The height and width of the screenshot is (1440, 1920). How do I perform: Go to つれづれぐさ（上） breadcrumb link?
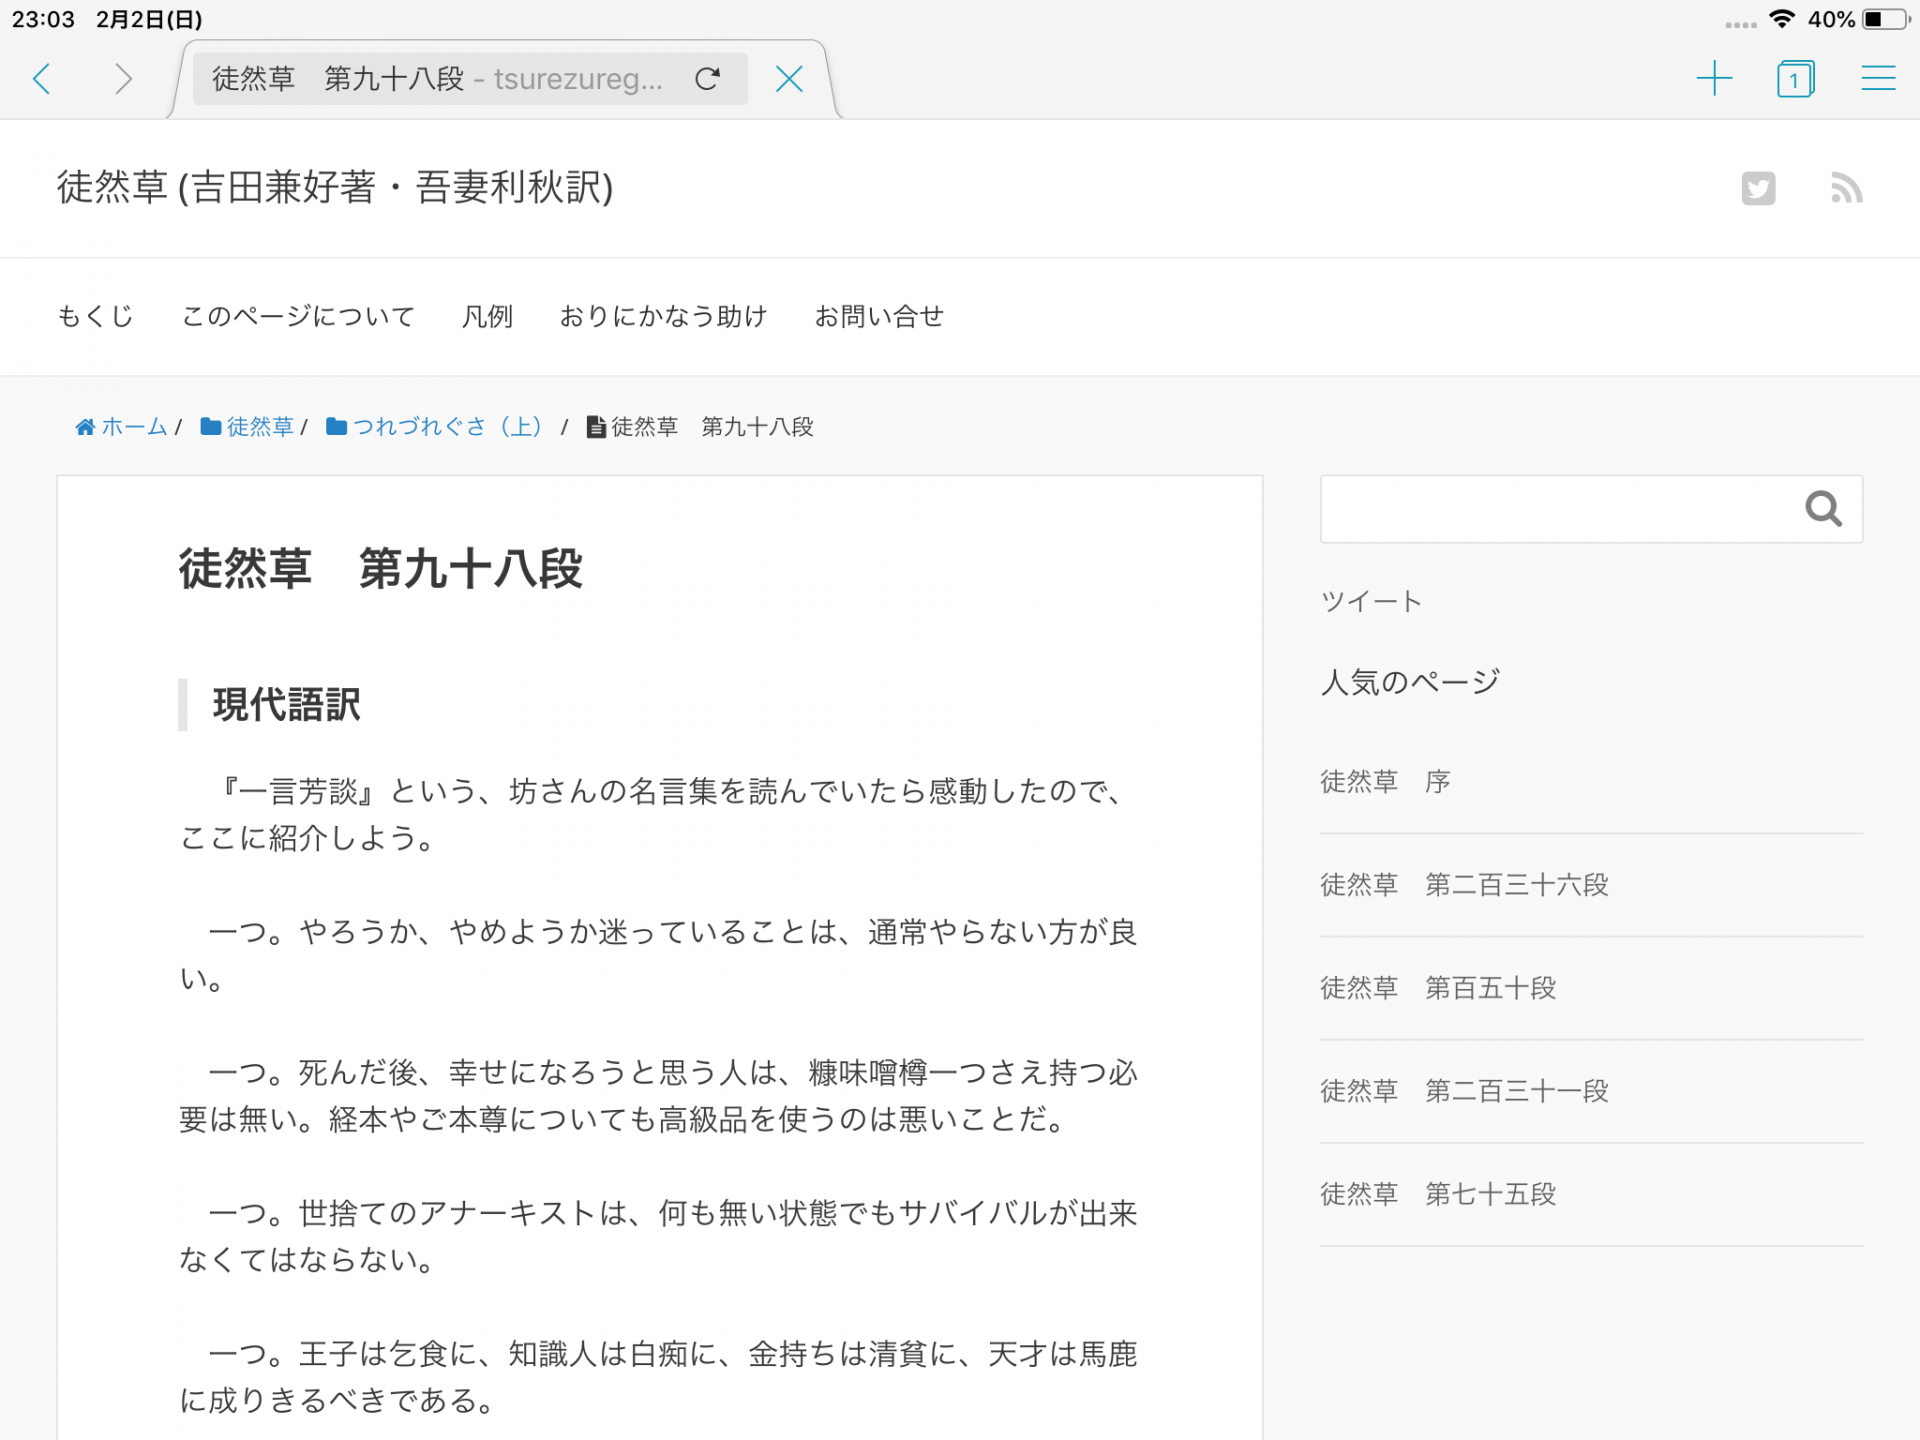(x=448, y=427)
